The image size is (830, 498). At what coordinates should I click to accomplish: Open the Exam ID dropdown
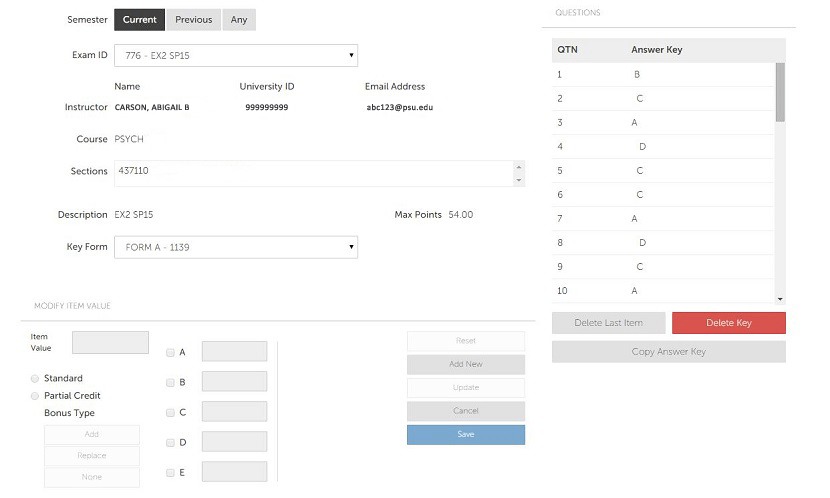tap(236, 56)
